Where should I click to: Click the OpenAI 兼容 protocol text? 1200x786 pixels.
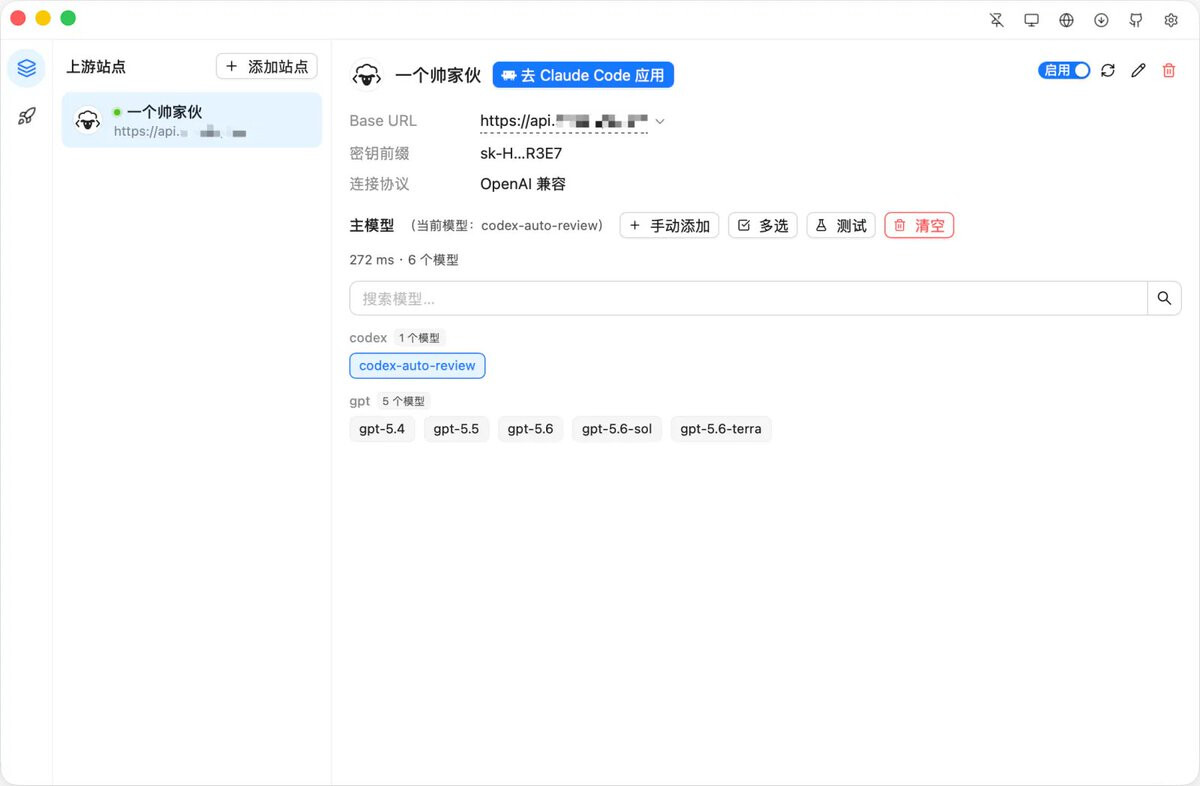[x=523, y=184]
